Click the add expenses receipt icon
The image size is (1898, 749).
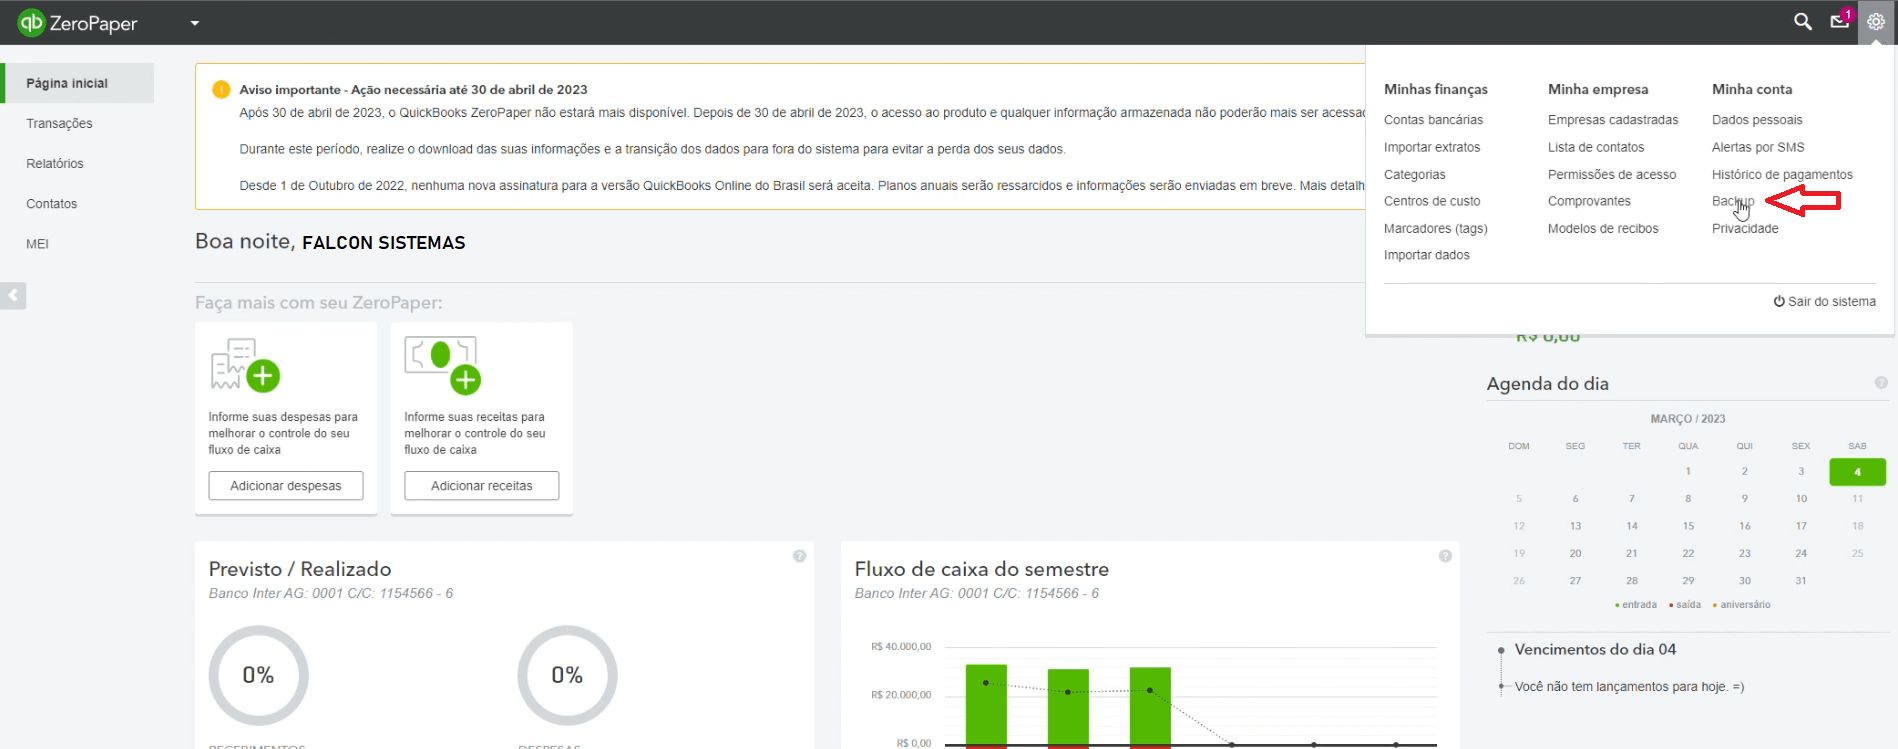click(x=245, y=364)
